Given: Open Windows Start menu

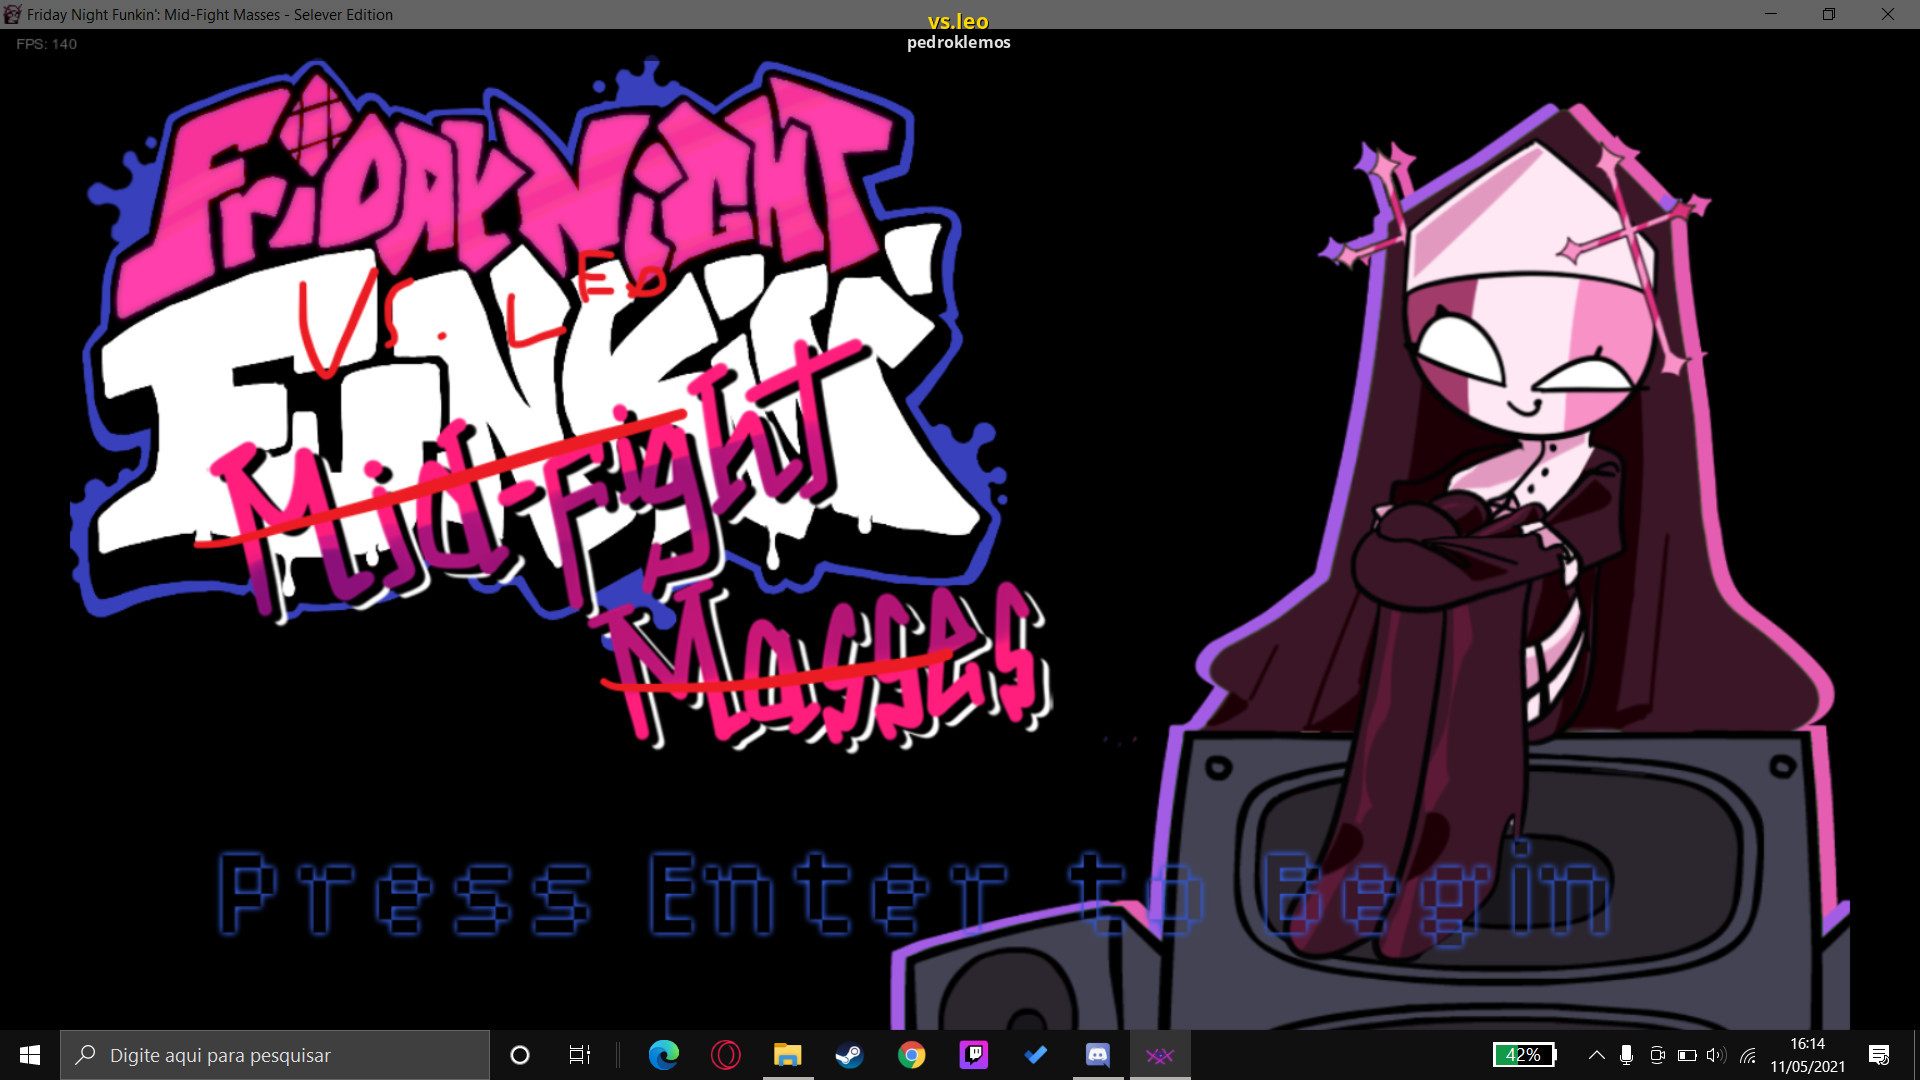Looking at the screenshot, I should (30, 1055).
